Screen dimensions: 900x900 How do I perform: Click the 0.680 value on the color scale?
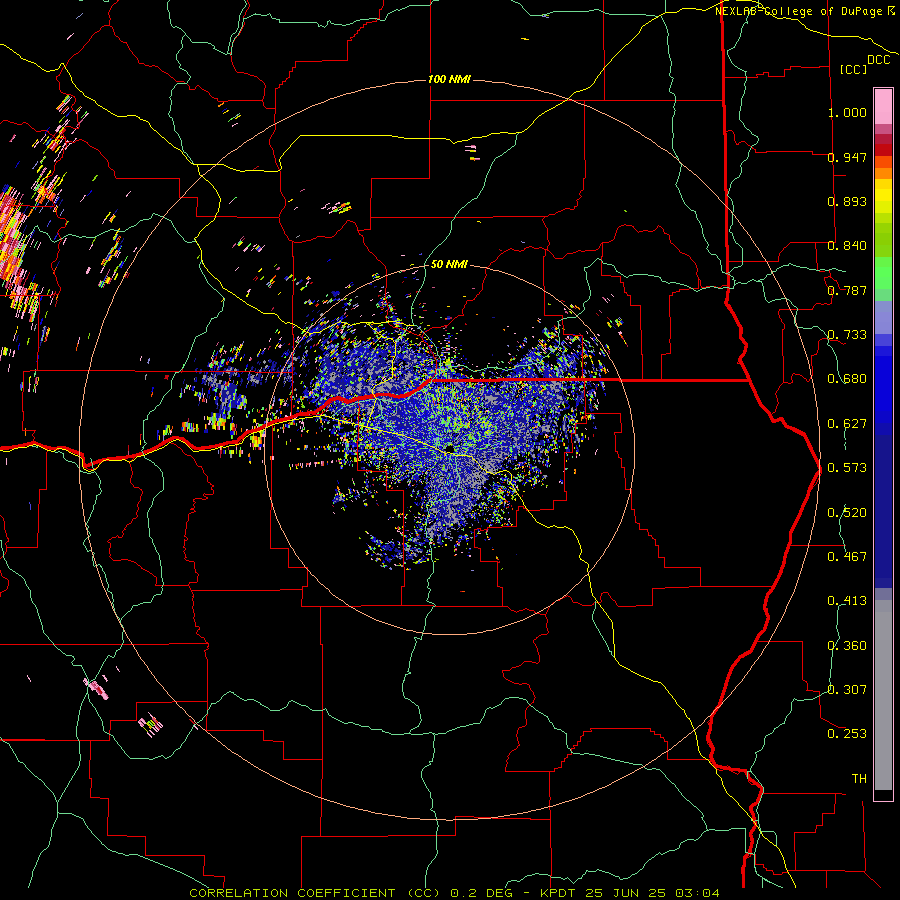(x=847, y=379)
